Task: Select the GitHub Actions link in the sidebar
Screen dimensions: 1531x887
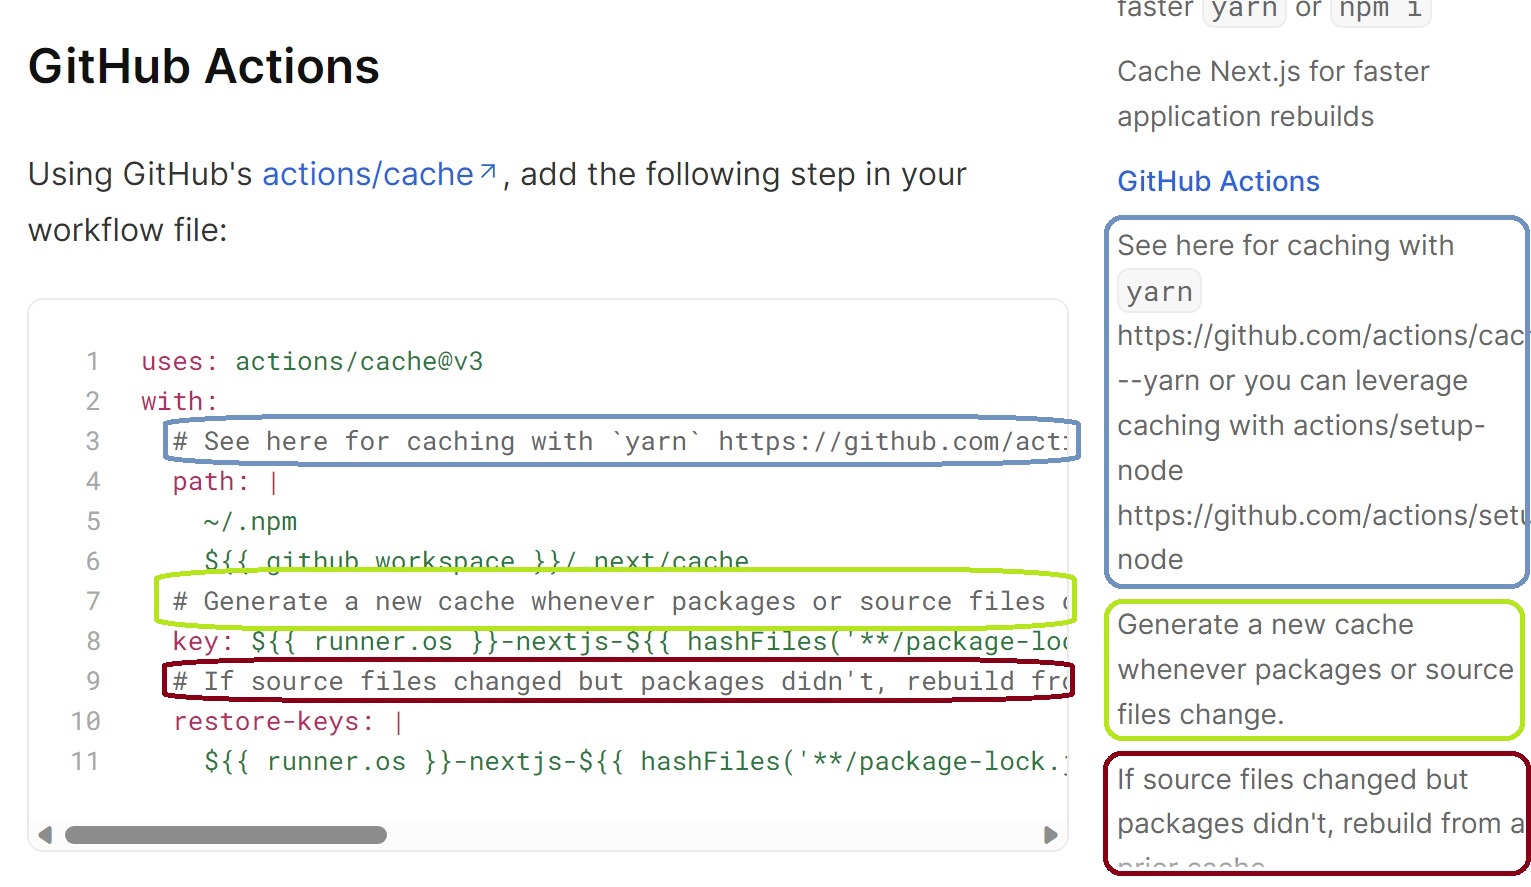Action: click(x=1218, y=181)
